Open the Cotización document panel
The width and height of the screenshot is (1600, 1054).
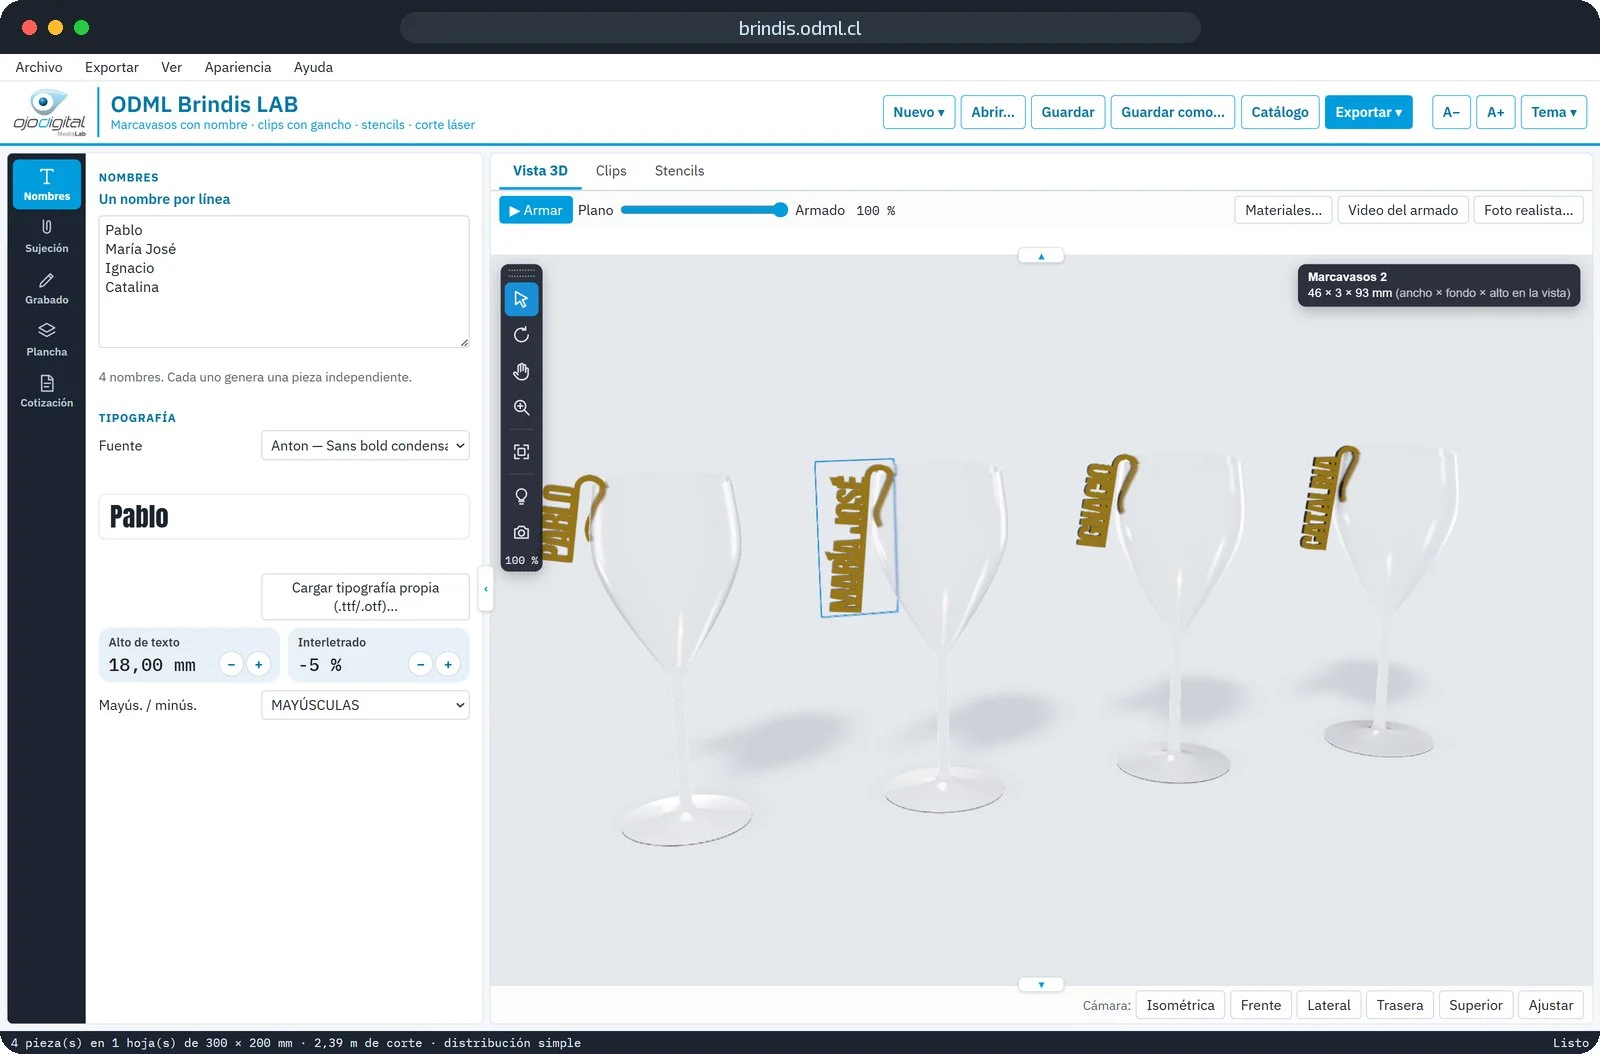coord(47,391)
